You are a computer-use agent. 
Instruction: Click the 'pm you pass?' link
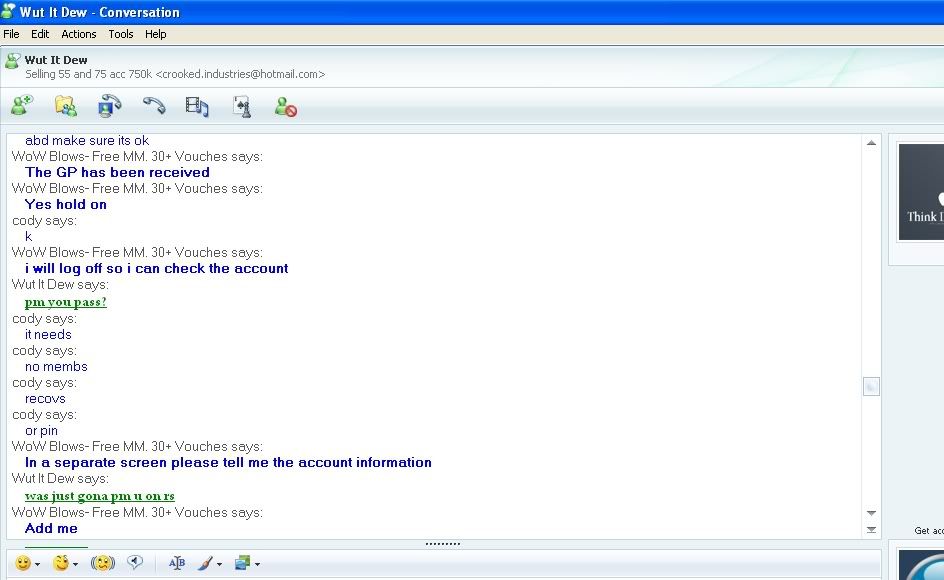66,302
